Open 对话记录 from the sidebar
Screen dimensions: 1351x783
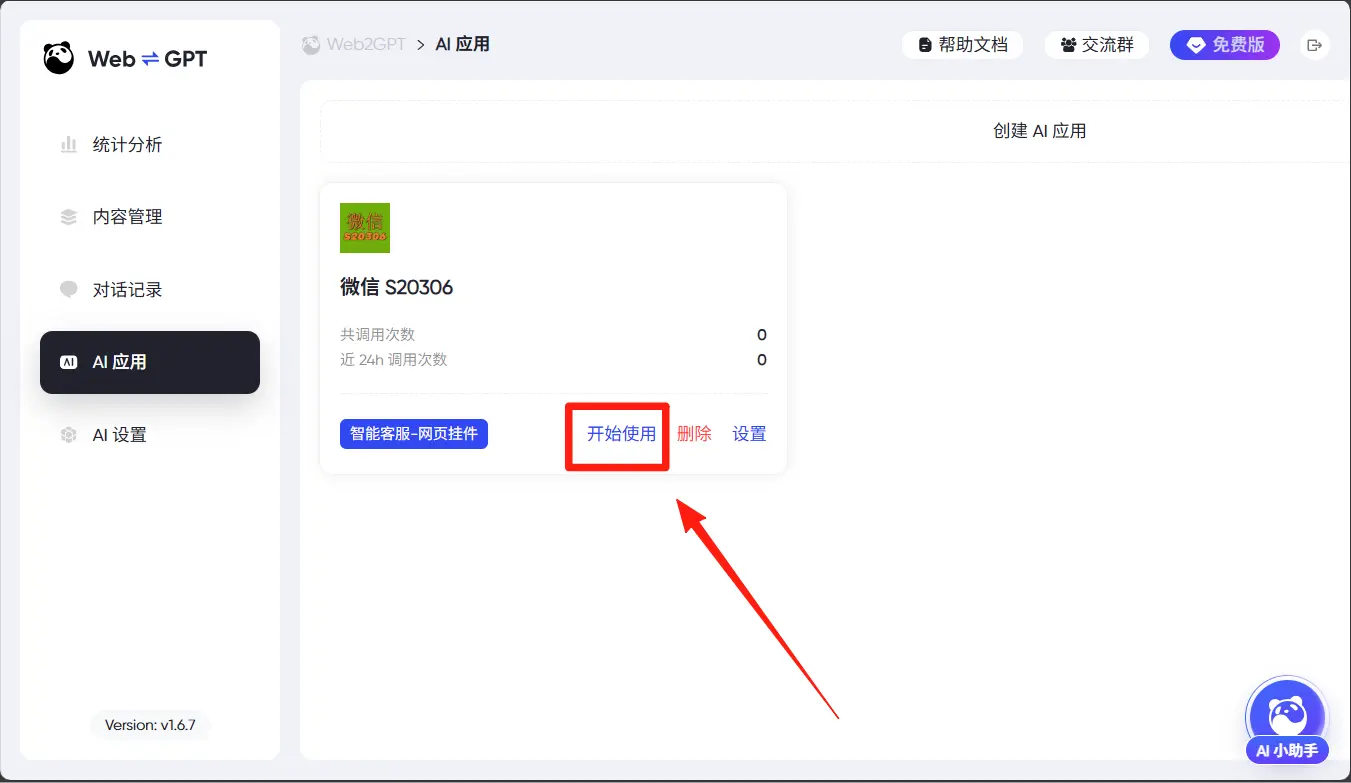[127, 290]
